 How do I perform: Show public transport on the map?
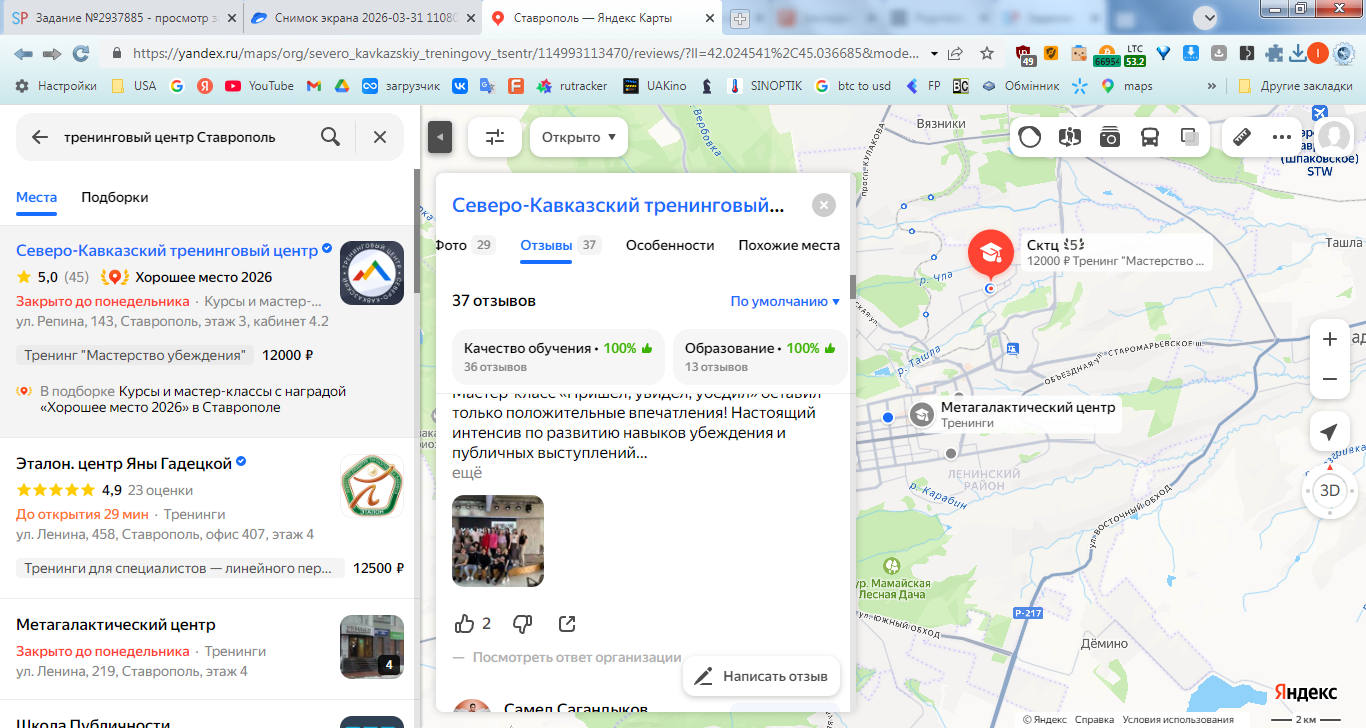(x=1150, y=137)
